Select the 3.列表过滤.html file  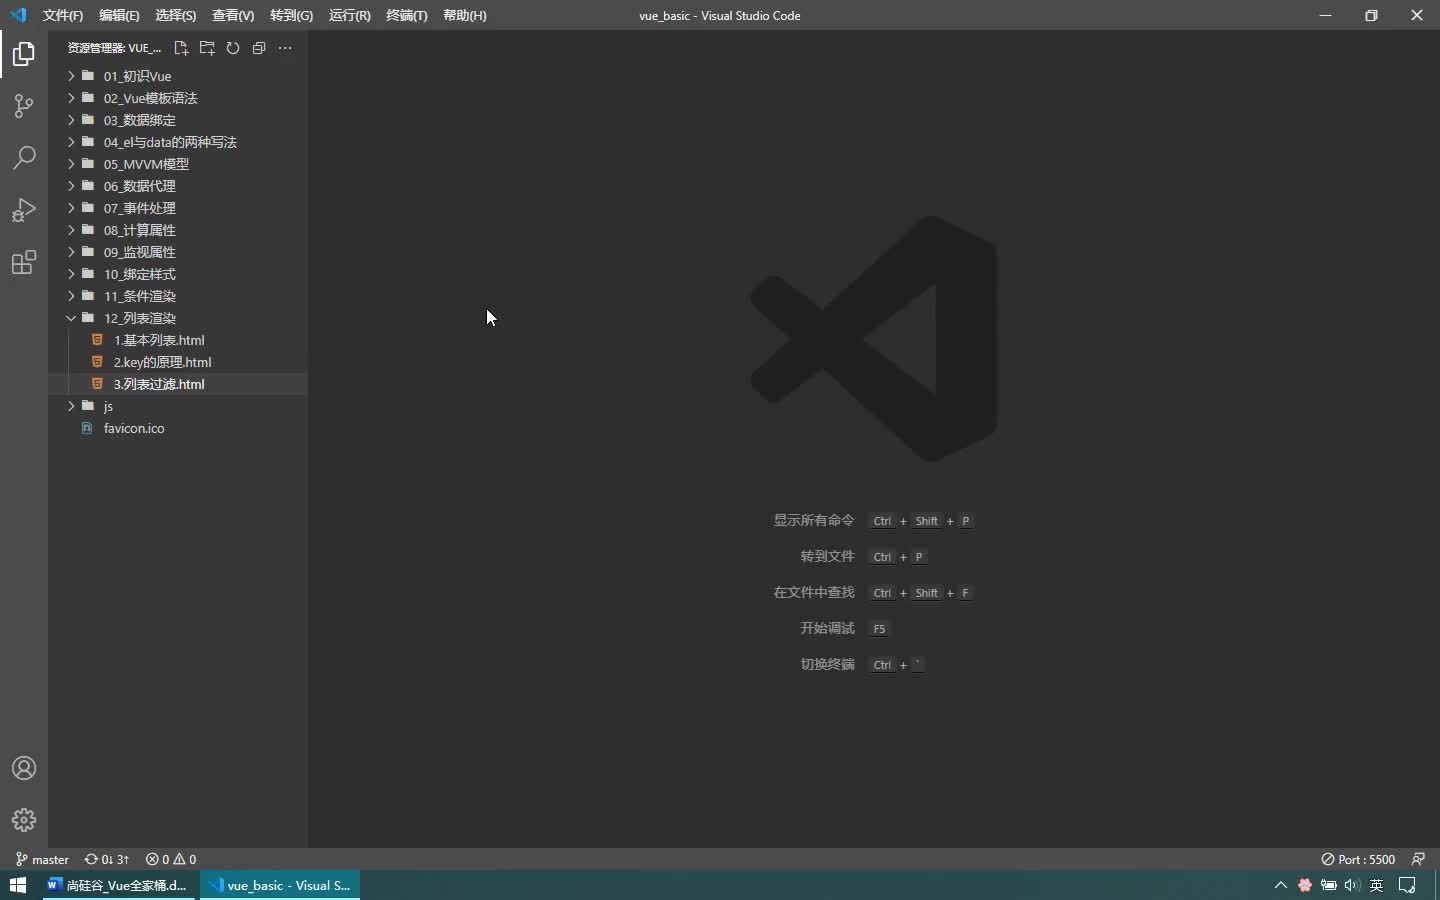178,384
